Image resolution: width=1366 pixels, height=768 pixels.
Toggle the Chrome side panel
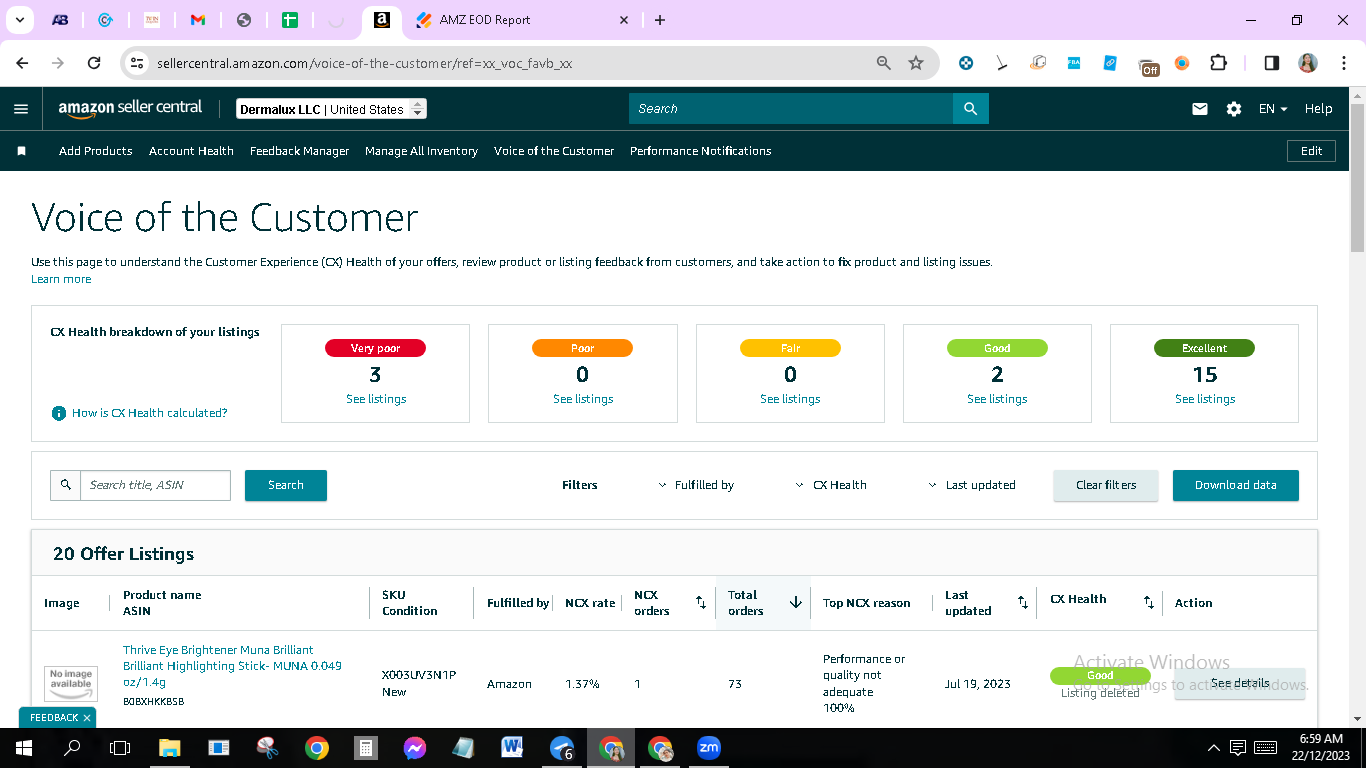1272,63
